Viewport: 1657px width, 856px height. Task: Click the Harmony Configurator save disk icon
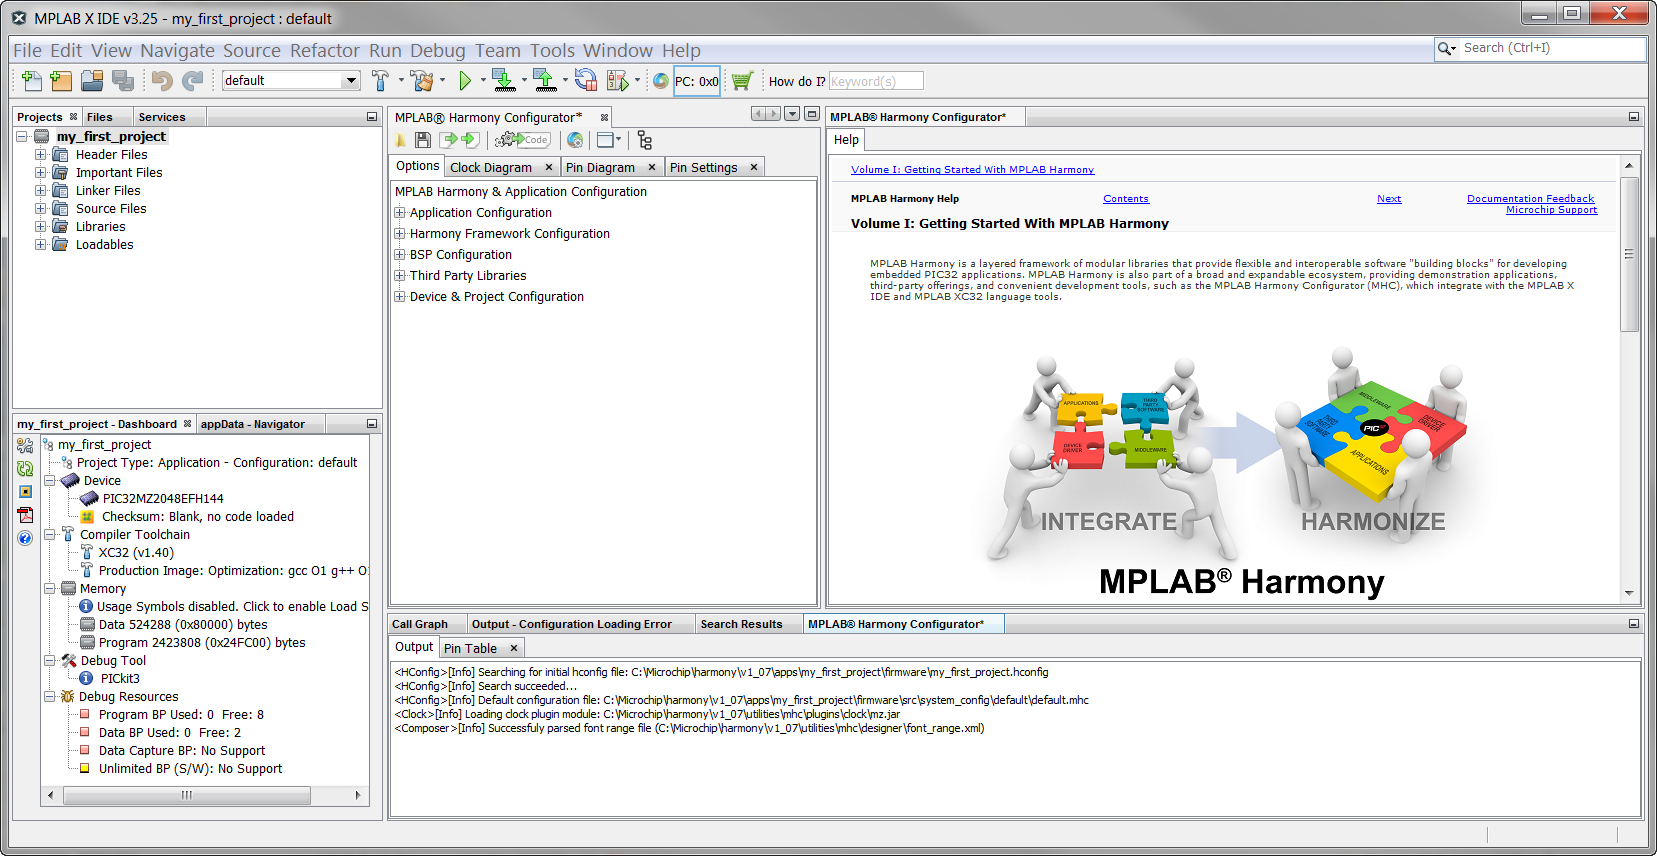423,141
